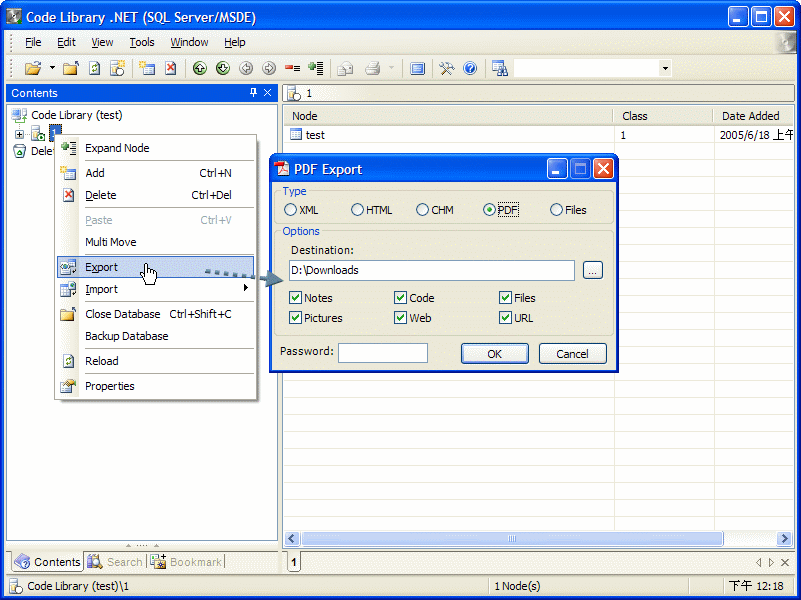
Task: Click the Export menu item icon
Action: [68, 267]
